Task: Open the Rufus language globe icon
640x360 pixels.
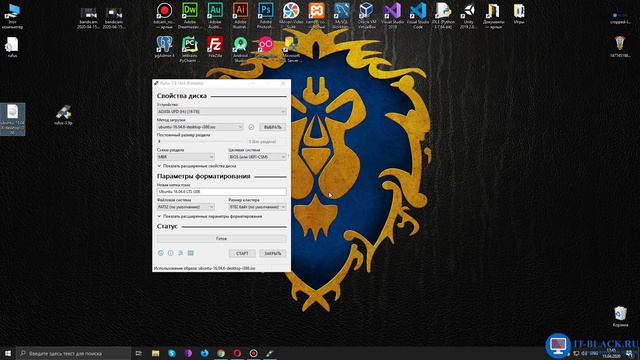Action: [160, 253]
